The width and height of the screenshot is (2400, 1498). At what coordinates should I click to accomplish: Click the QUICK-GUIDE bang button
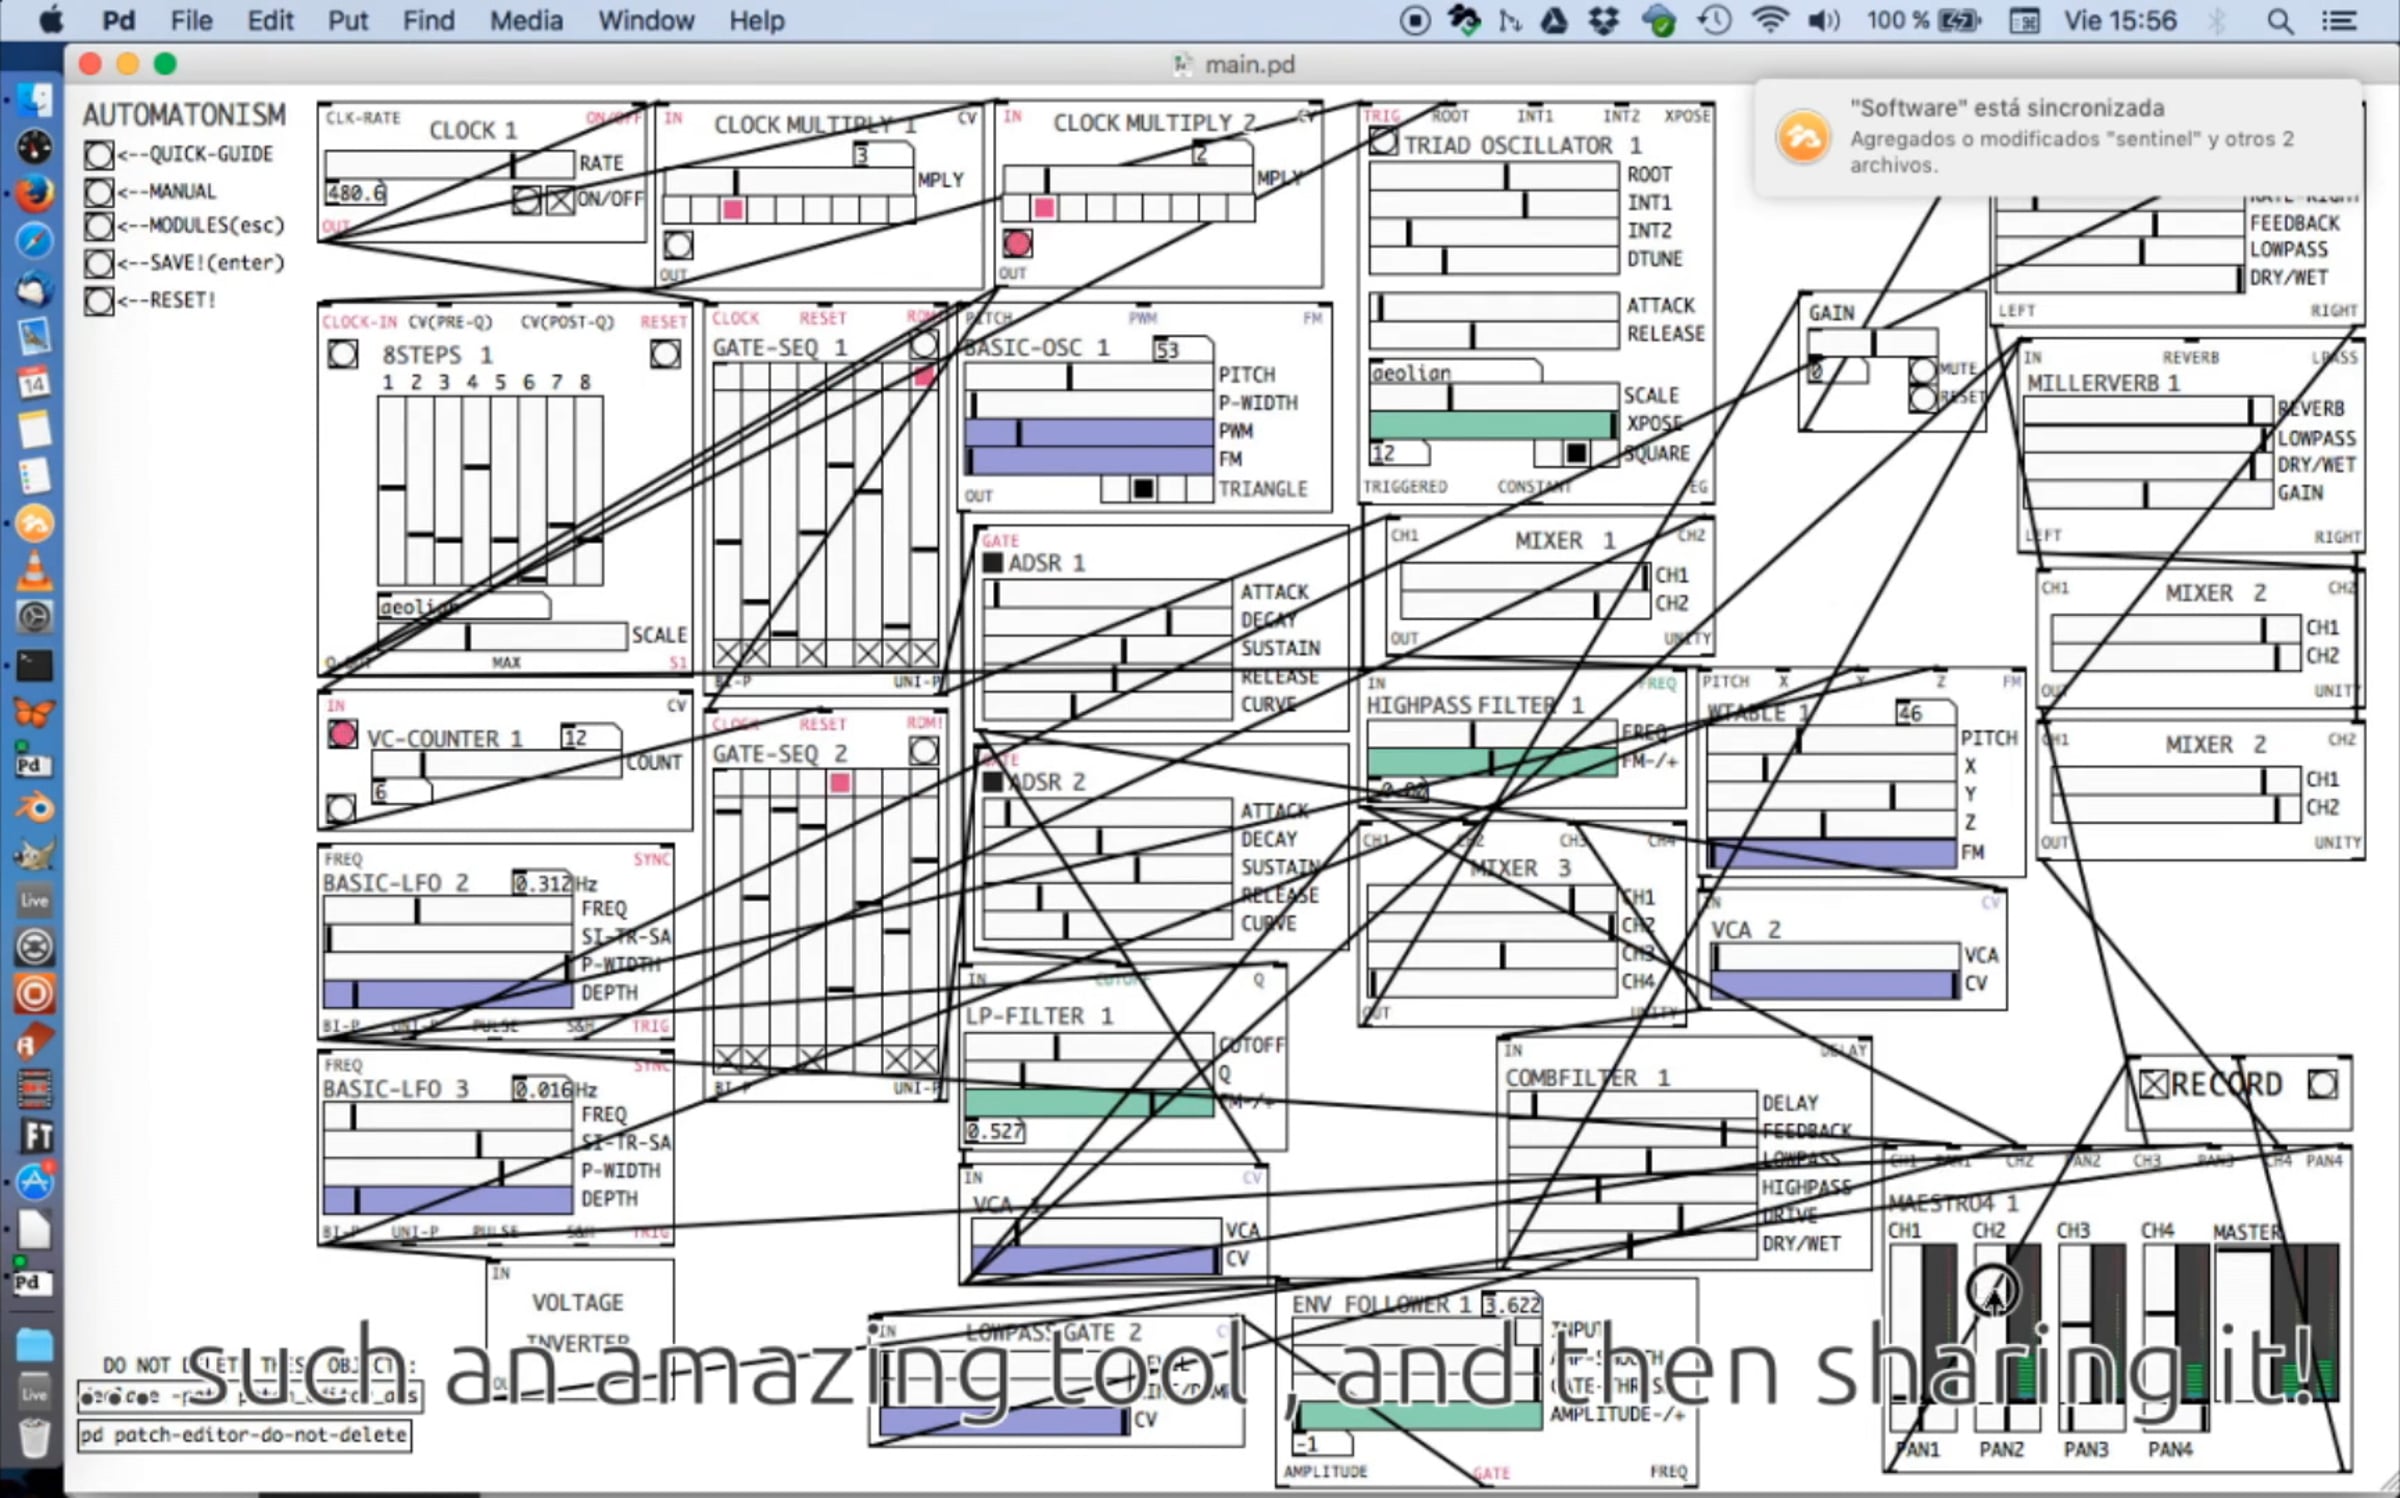pos(98,154)
